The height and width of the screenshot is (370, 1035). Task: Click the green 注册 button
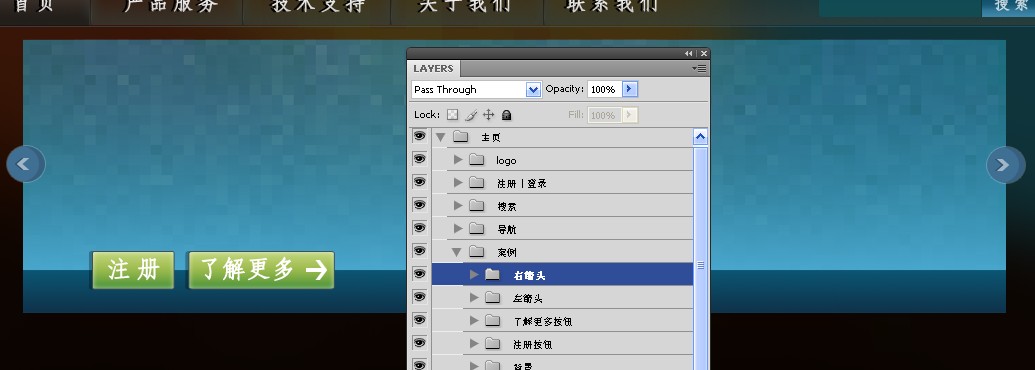coord(134,270)
